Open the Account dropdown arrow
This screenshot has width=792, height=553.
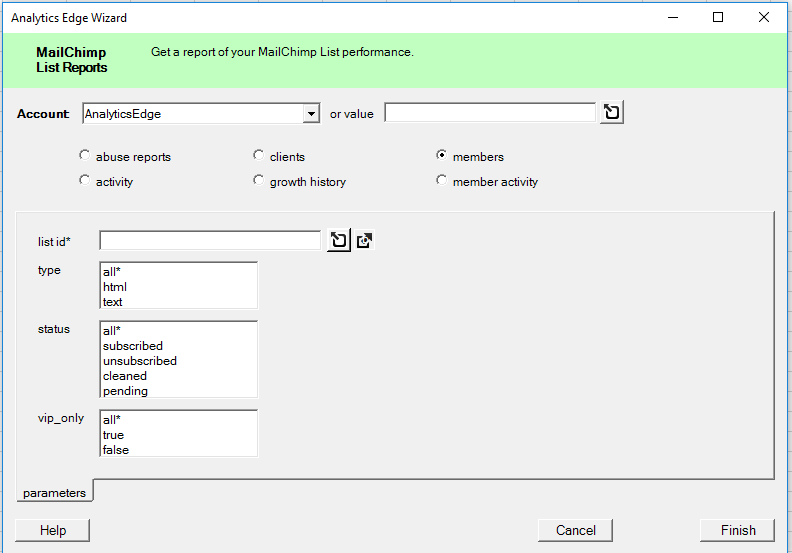point(311,114)
